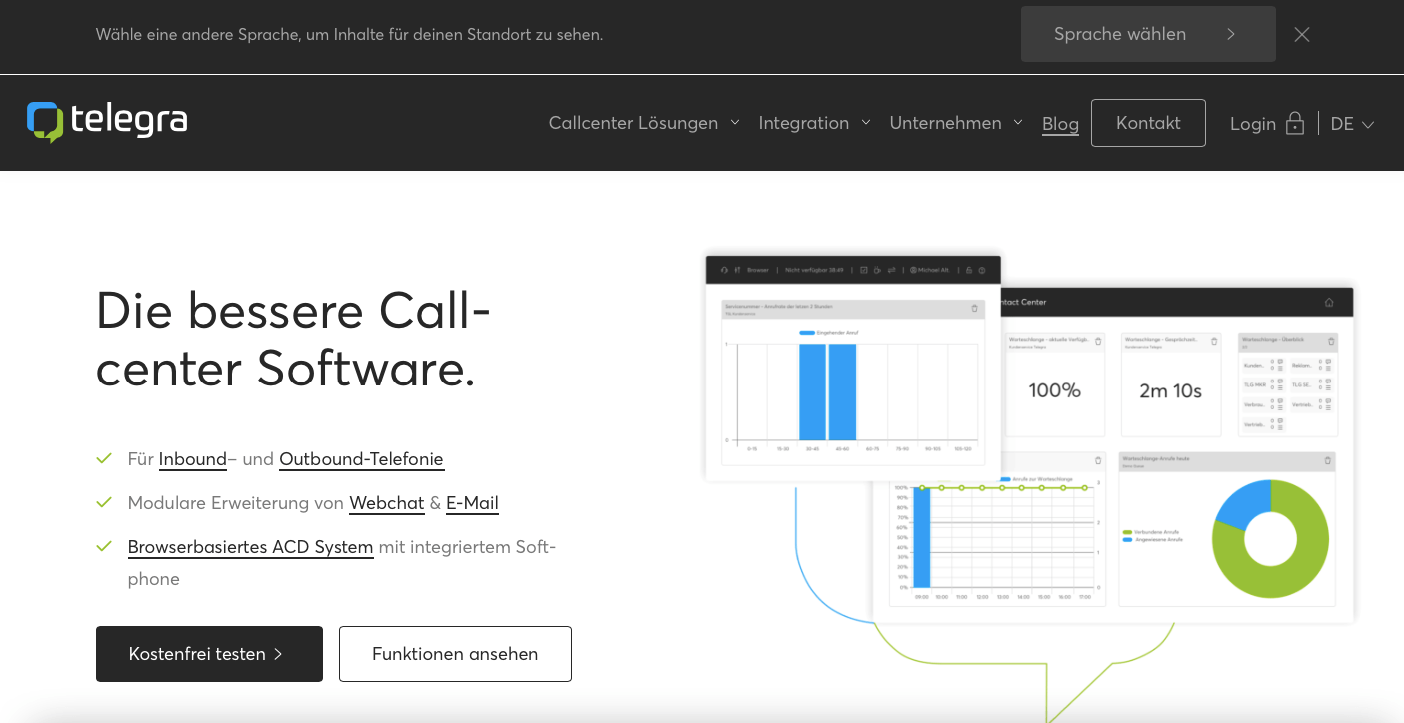Open Browserbasiertes ACD System link

click(251, 547)
